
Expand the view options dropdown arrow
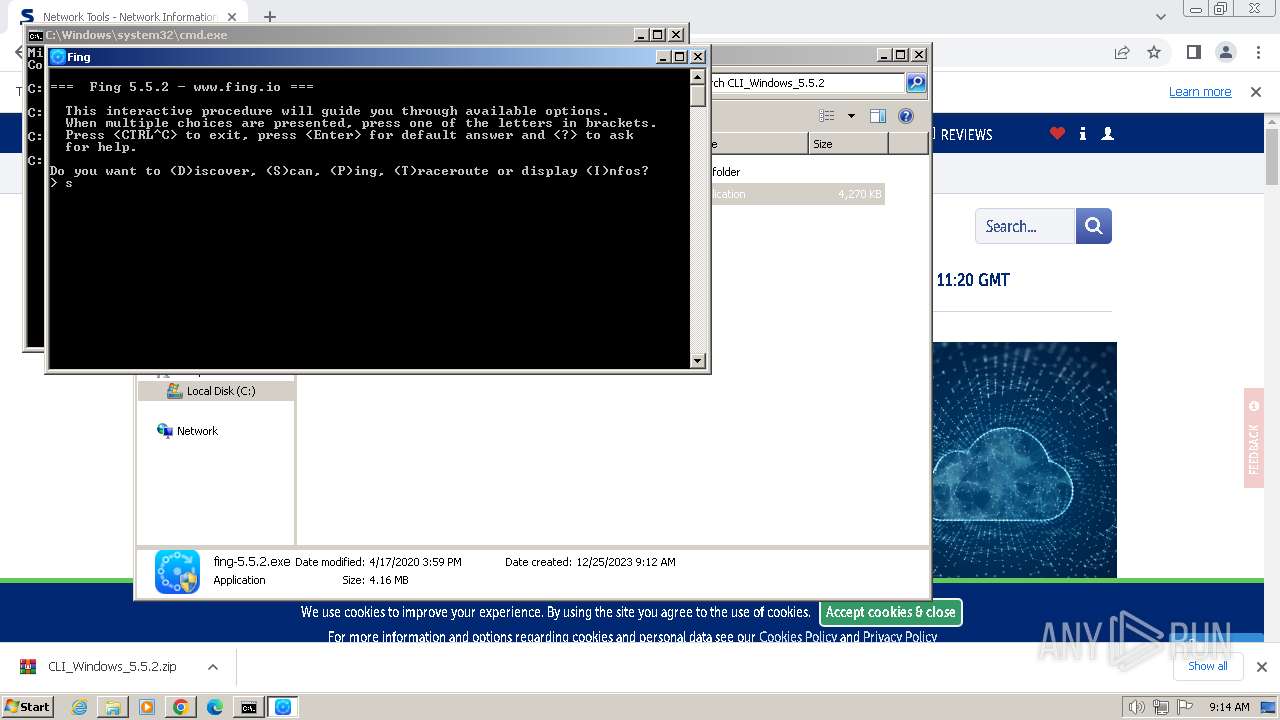tap(851, 116)
